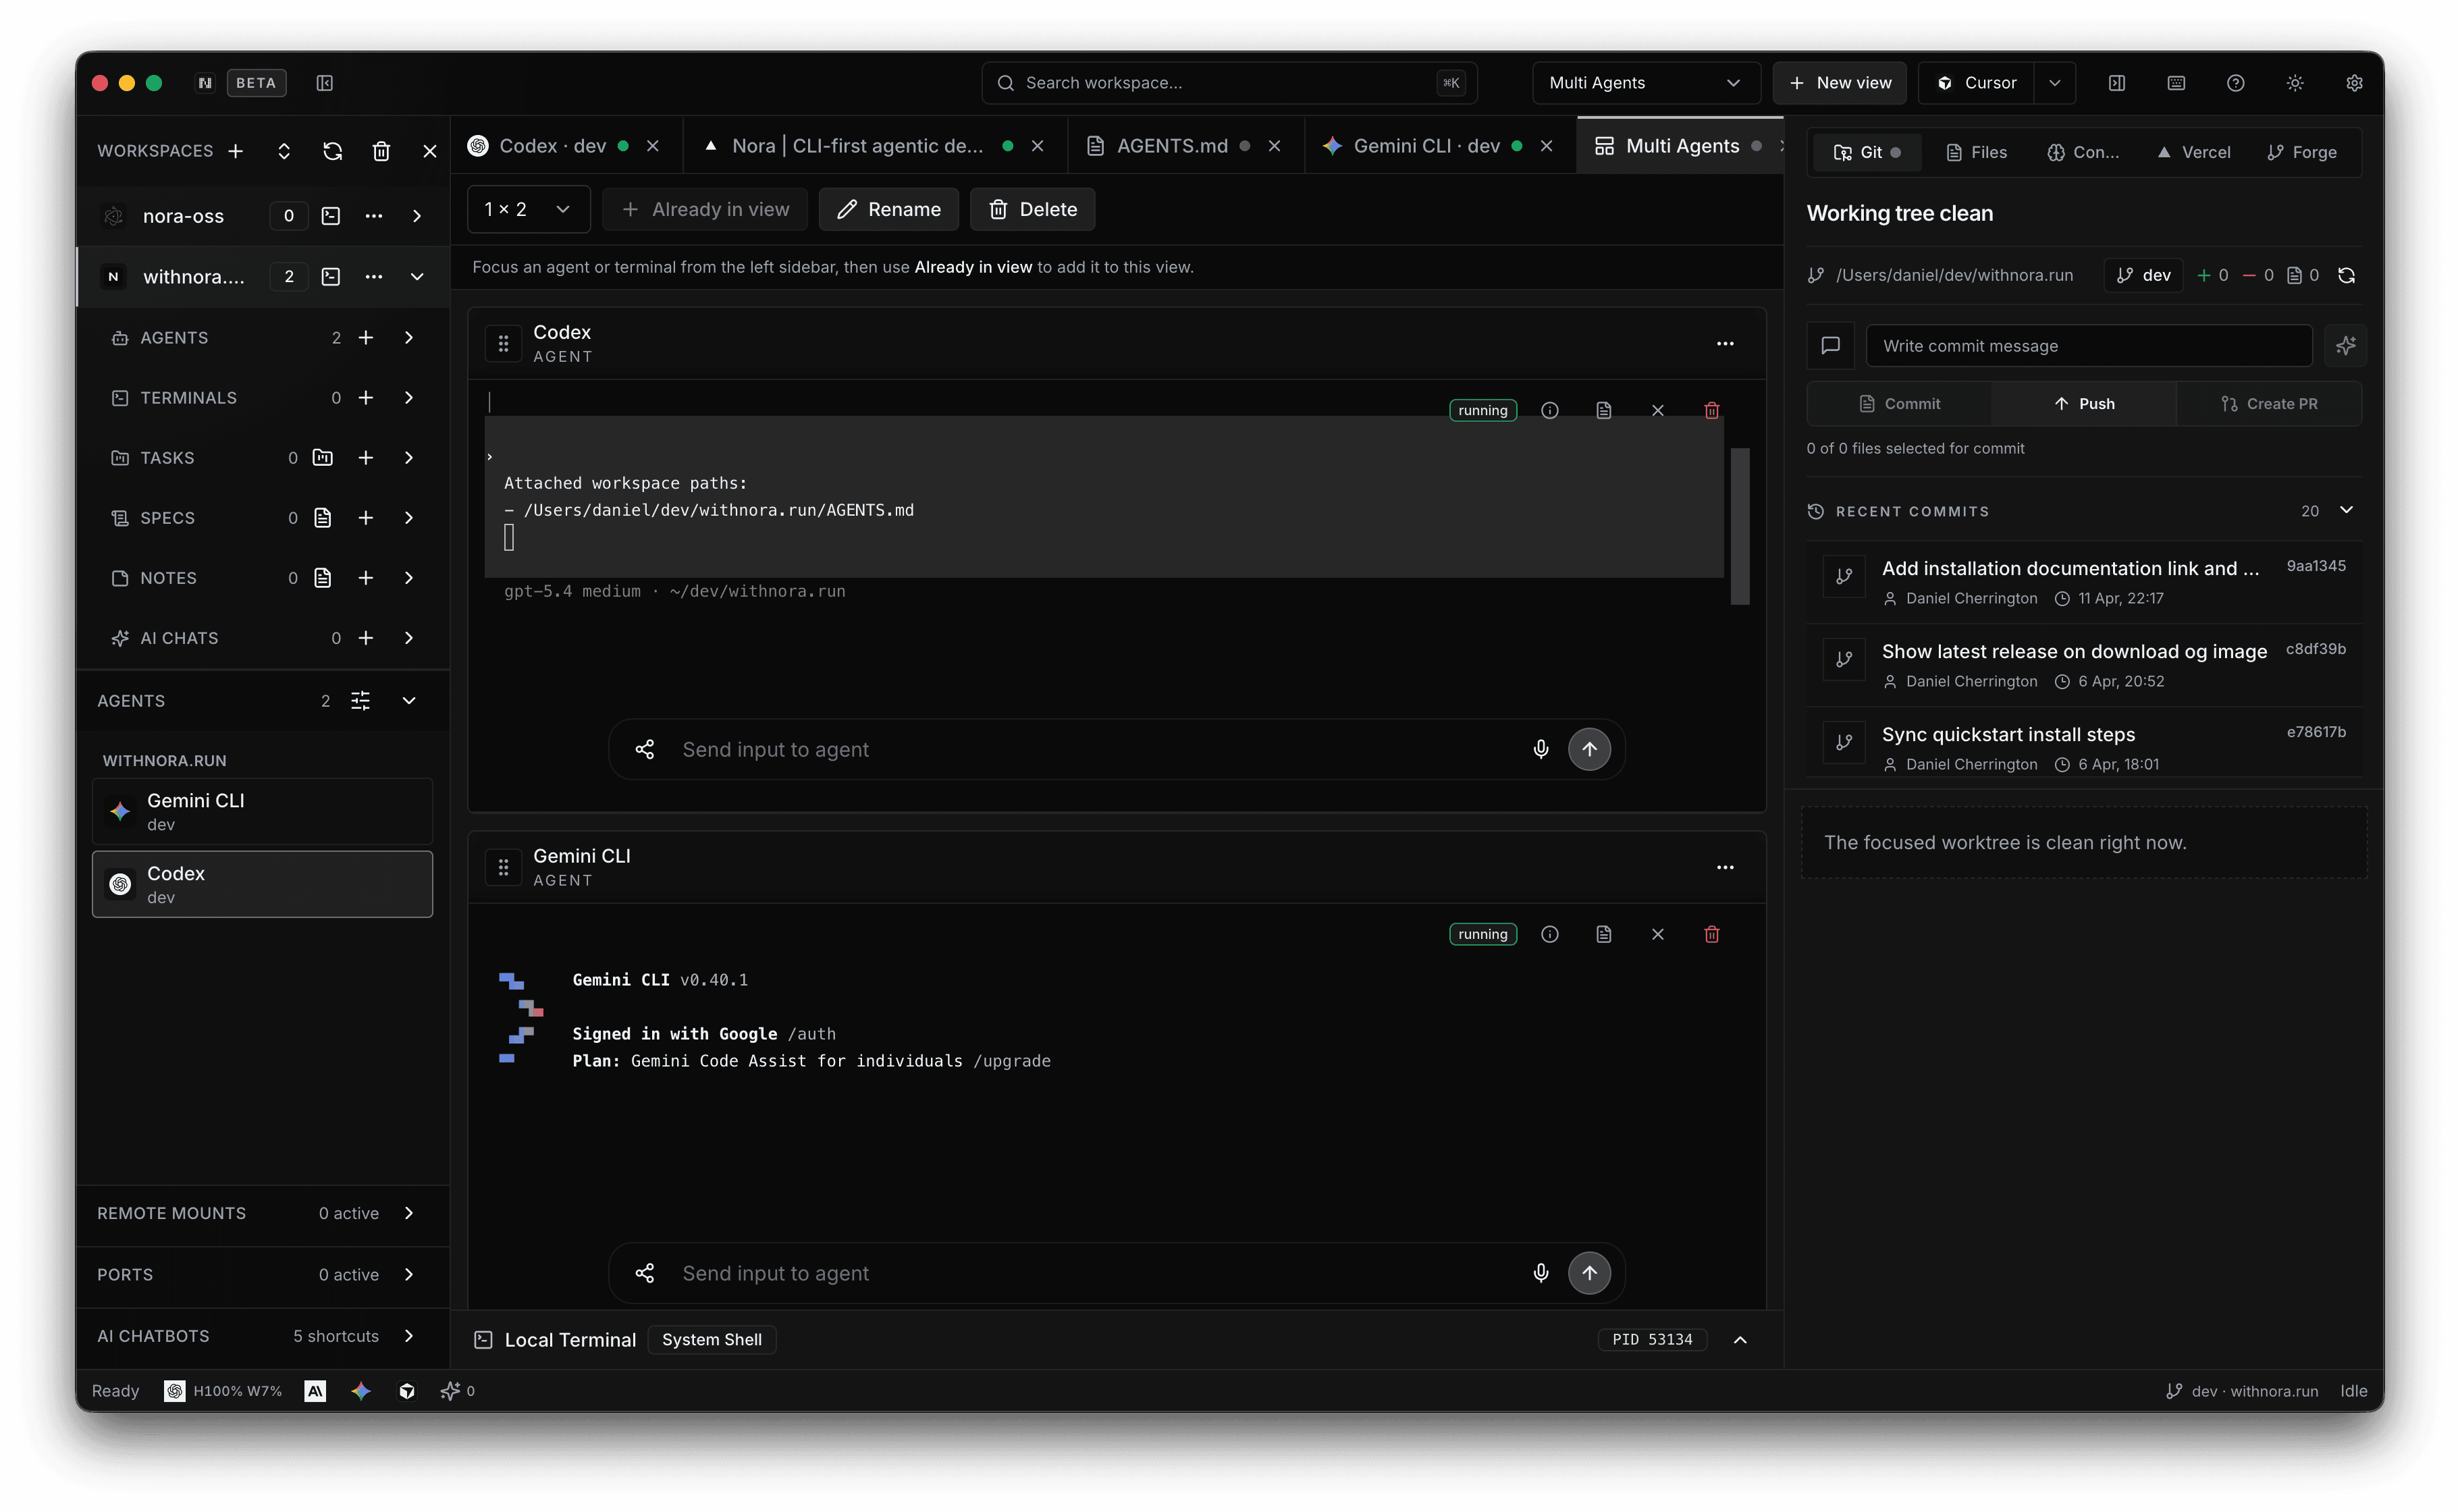
Task: Add a new terminal
Action: point(366,398)
